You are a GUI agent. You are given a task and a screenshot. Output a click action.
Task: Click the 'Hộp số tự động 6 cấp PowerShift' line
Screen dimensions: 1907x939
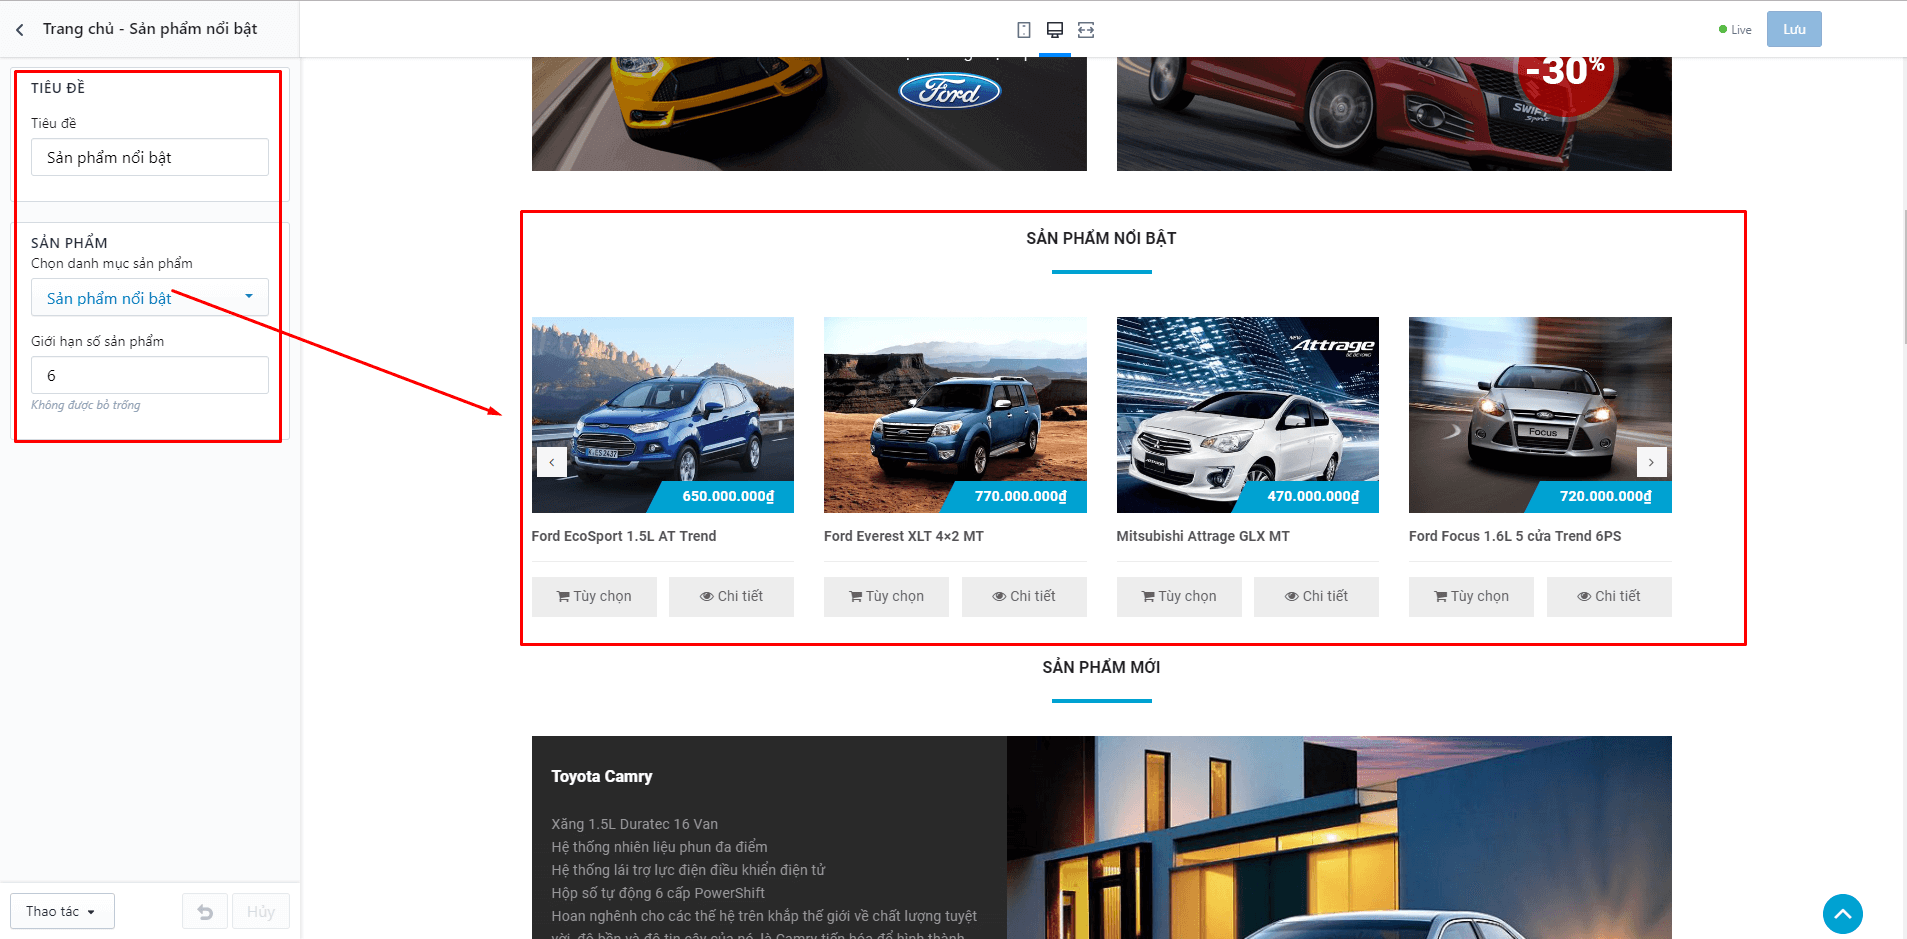pyautogui.click(x=658, y=893)
